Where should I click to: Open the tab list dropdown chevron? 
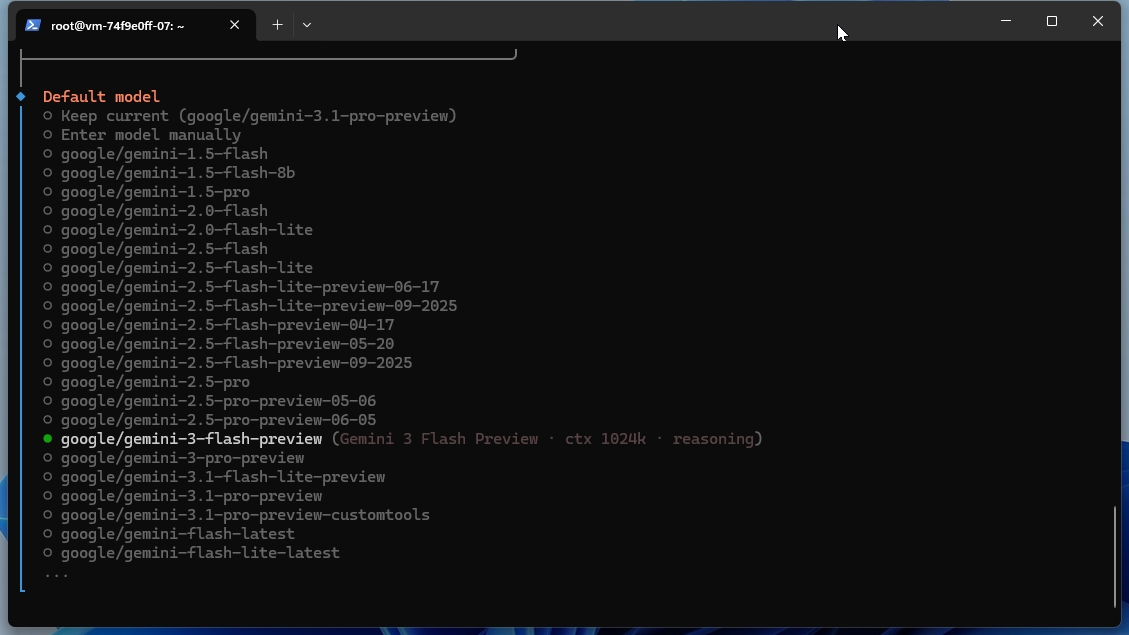[x=307, y=24]
